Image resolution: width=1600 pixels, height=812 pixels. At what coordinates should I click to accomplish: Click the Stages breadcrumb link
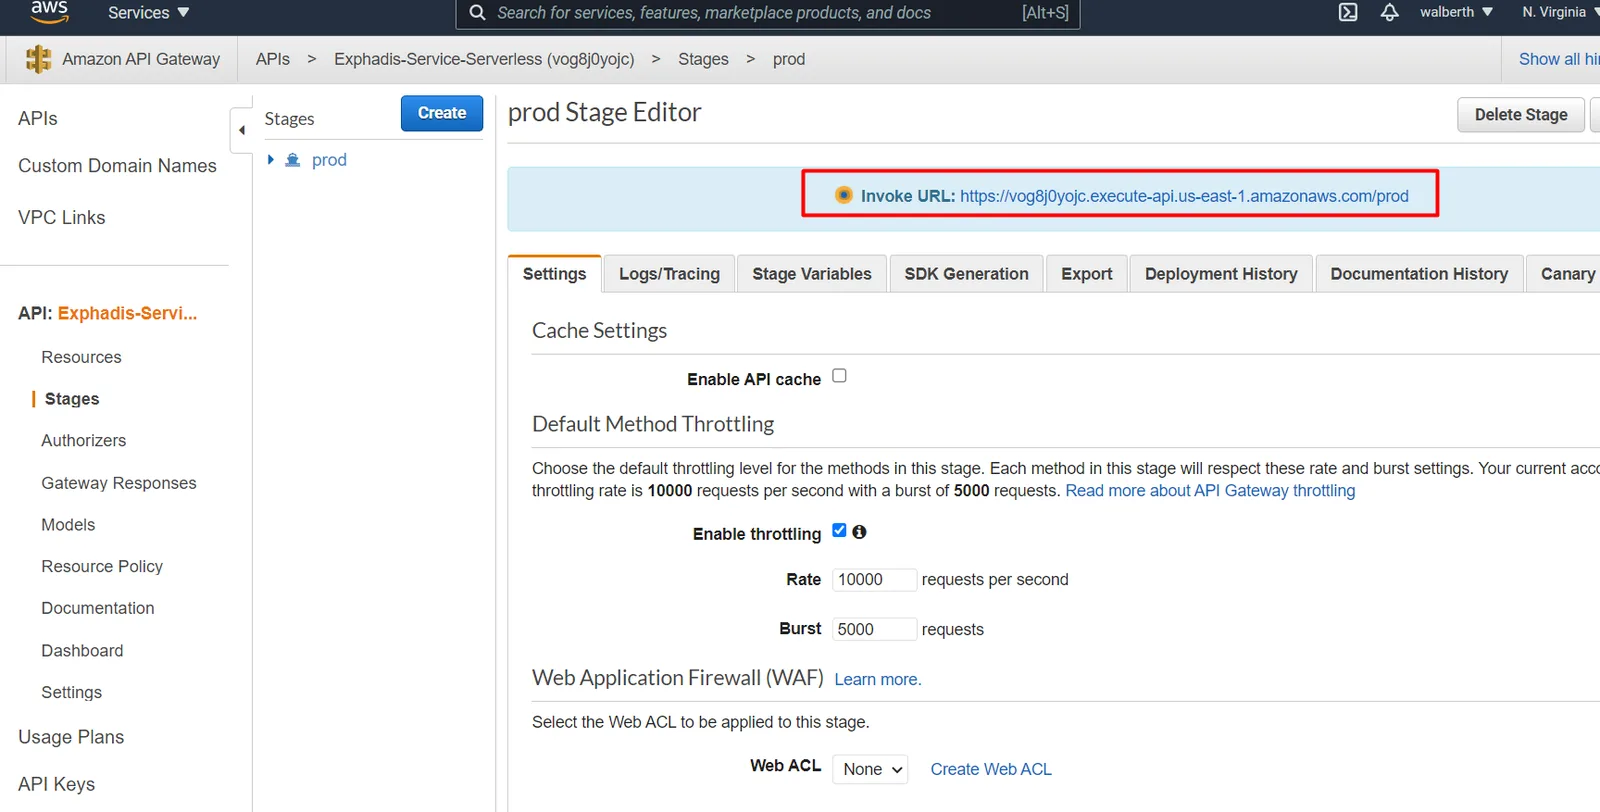point(703,59)
